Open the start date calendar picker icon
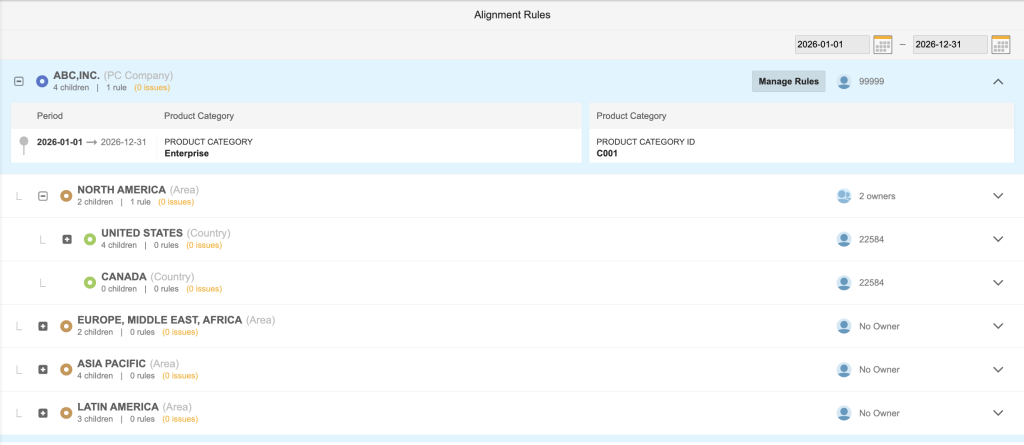This screenshot has width=1024, height=445. [x=882, y=44]
